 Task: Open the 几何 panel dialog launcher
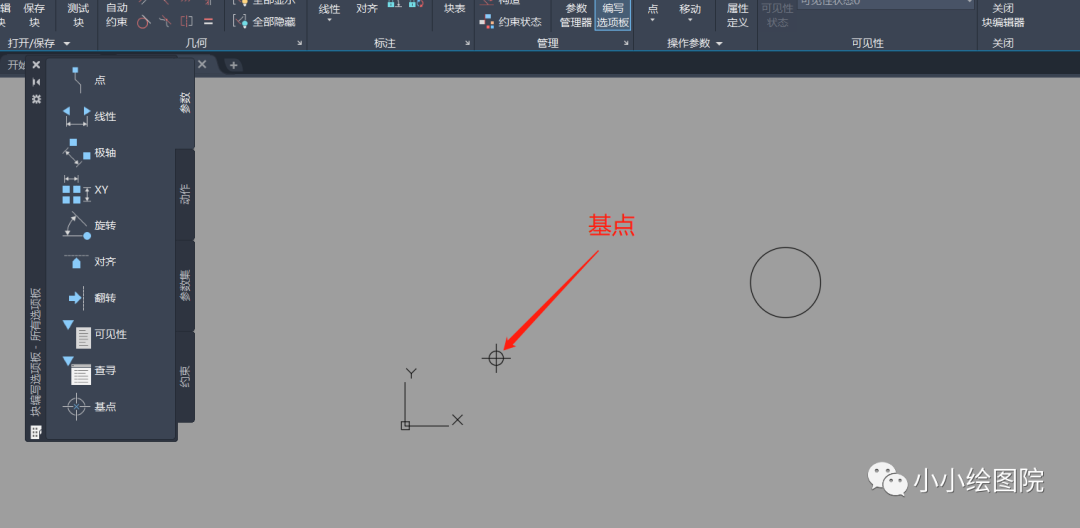(300, 43)
